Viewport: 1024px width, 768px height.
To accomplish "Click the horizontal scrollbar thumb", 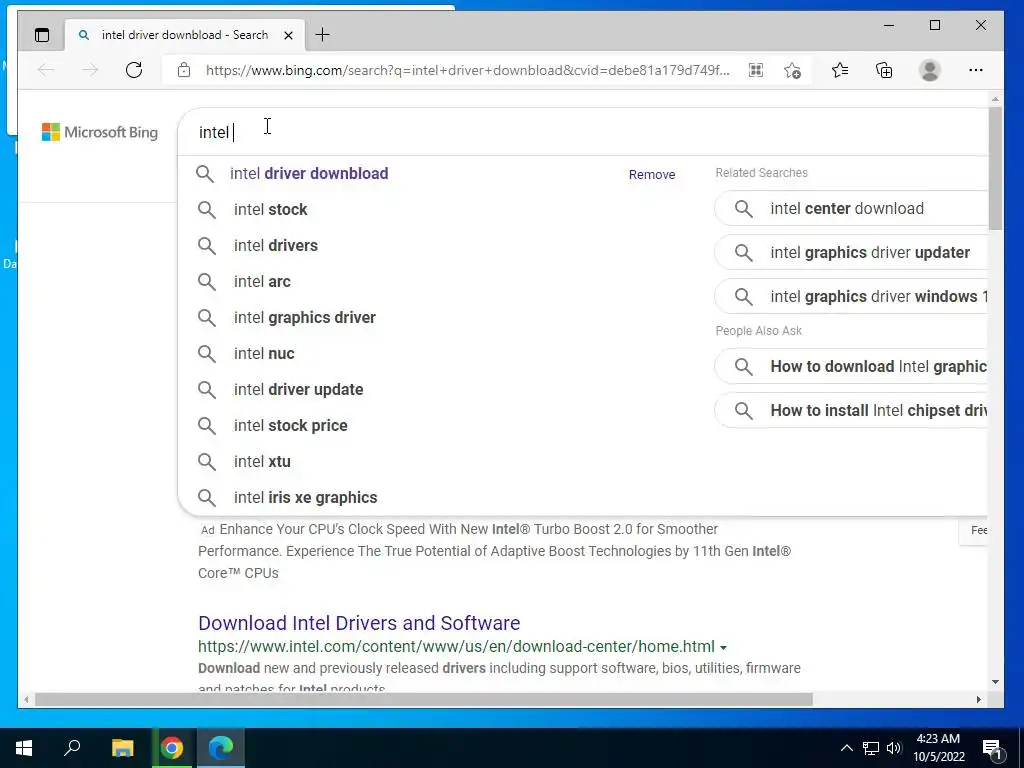I will click(424, 699).
